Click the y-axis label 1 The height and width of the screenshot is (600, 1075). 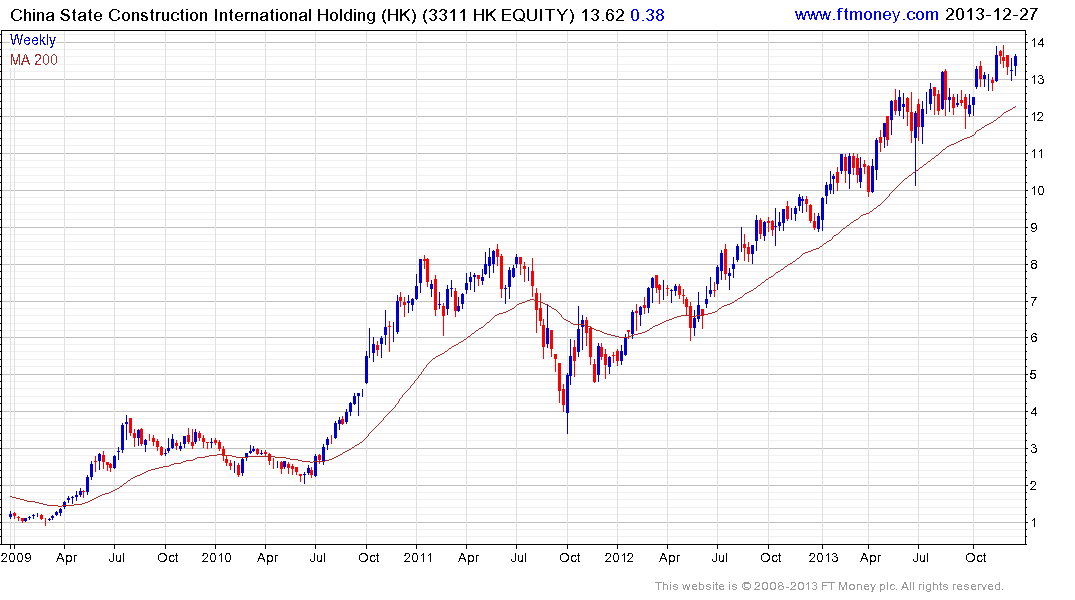[x=1034, y=523]
